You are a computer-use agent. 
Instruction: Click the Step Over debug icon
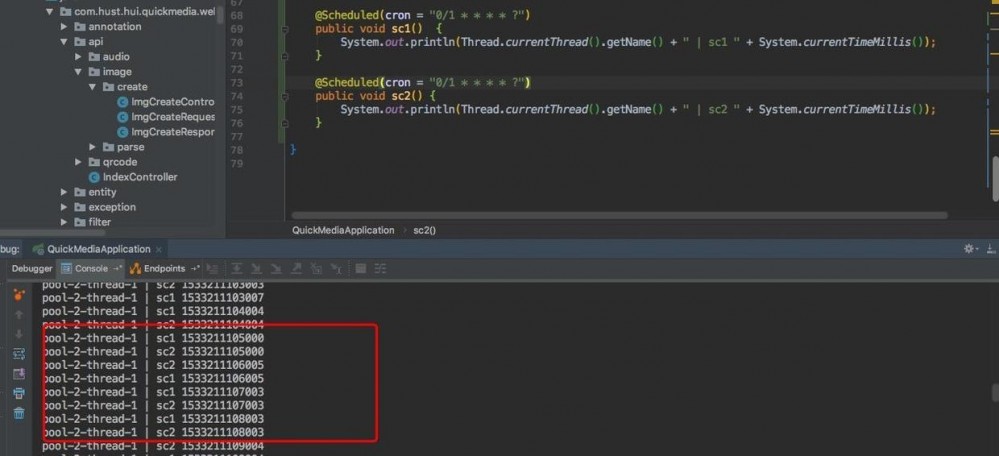(x=236, y=269)
